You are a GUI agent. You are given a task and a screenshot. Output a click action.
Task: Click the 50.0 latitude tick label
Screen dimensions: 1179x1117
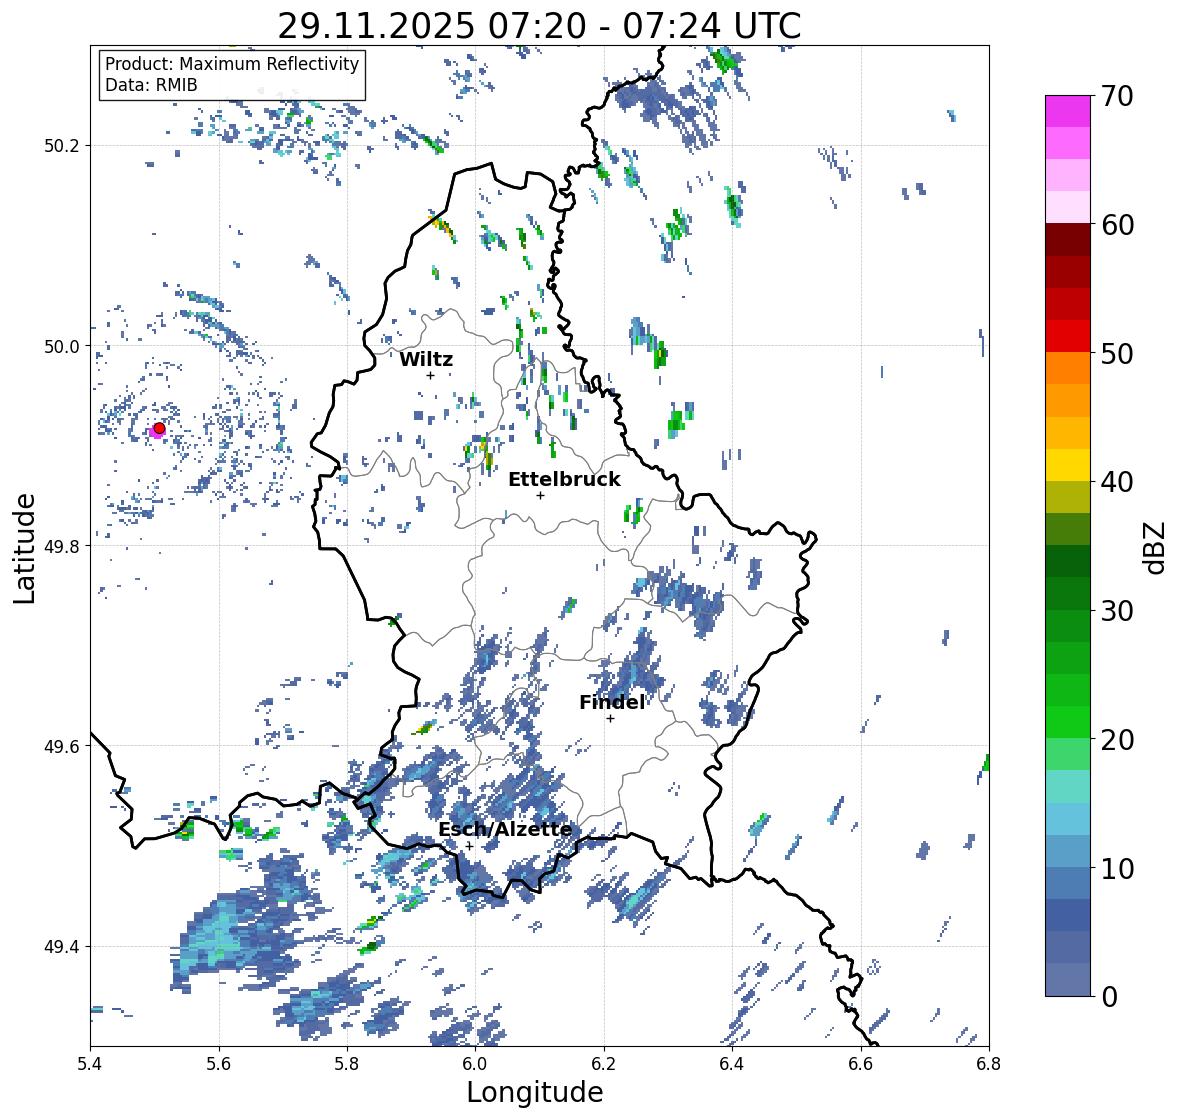point(62,347)
